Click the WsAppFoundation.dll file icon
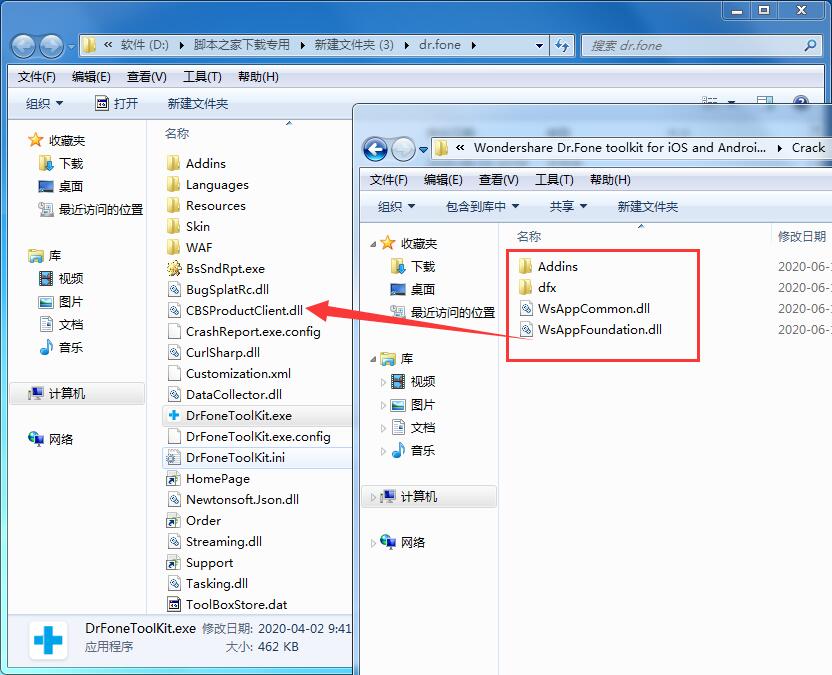The image size is (832, 675). (525, 330)
